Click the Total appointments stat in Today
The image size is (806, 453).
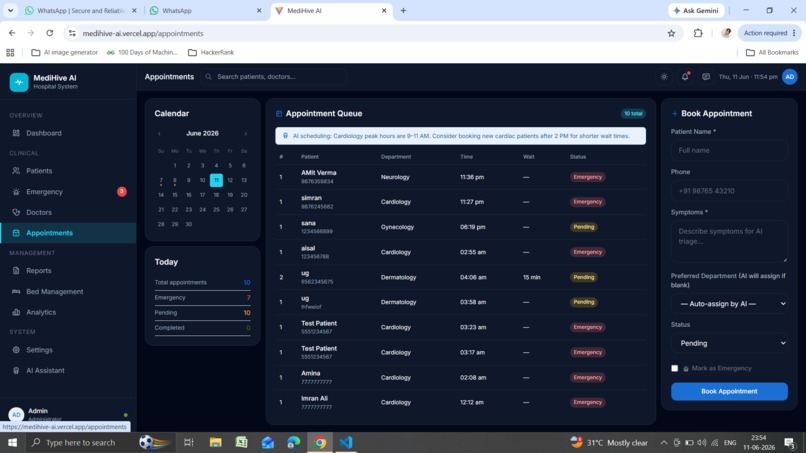[202, 282]
